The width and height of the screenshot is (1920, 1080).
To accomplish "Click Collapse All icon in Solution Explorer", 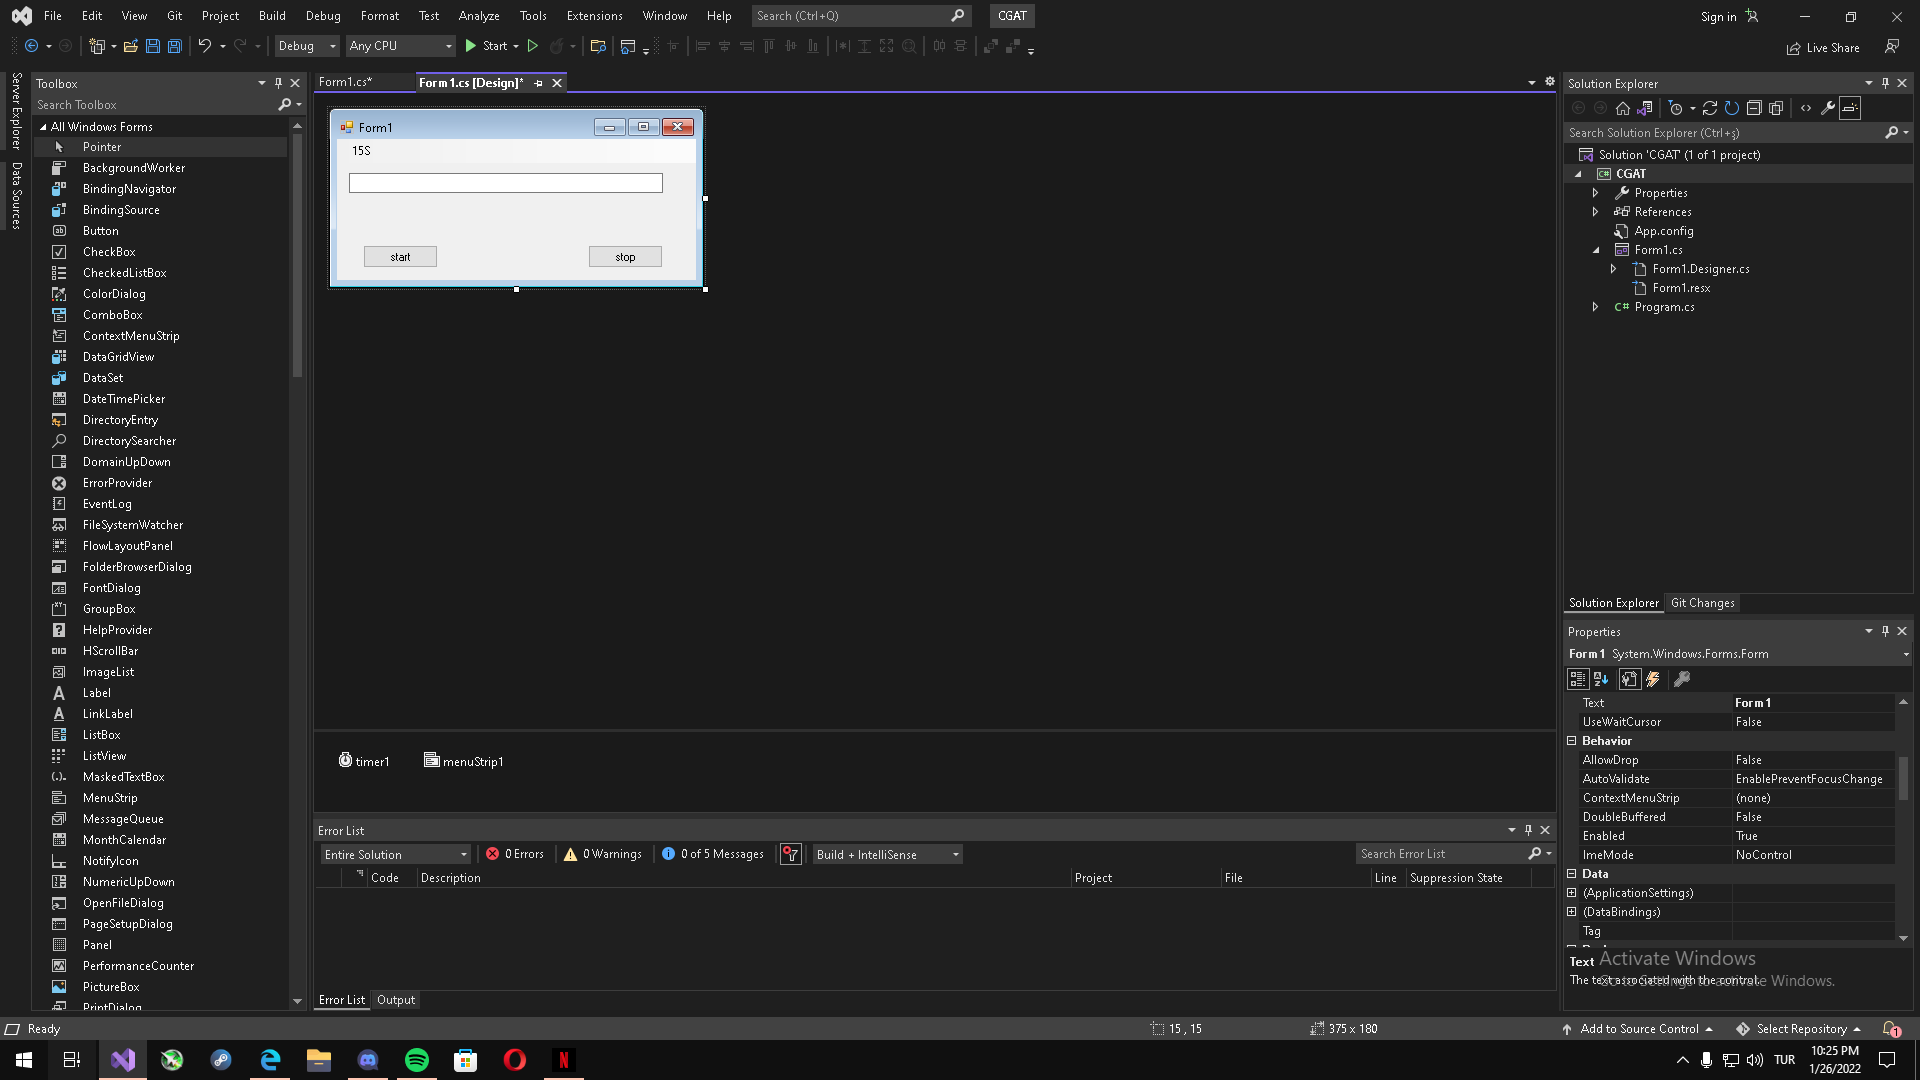I will coord(1754,108).
